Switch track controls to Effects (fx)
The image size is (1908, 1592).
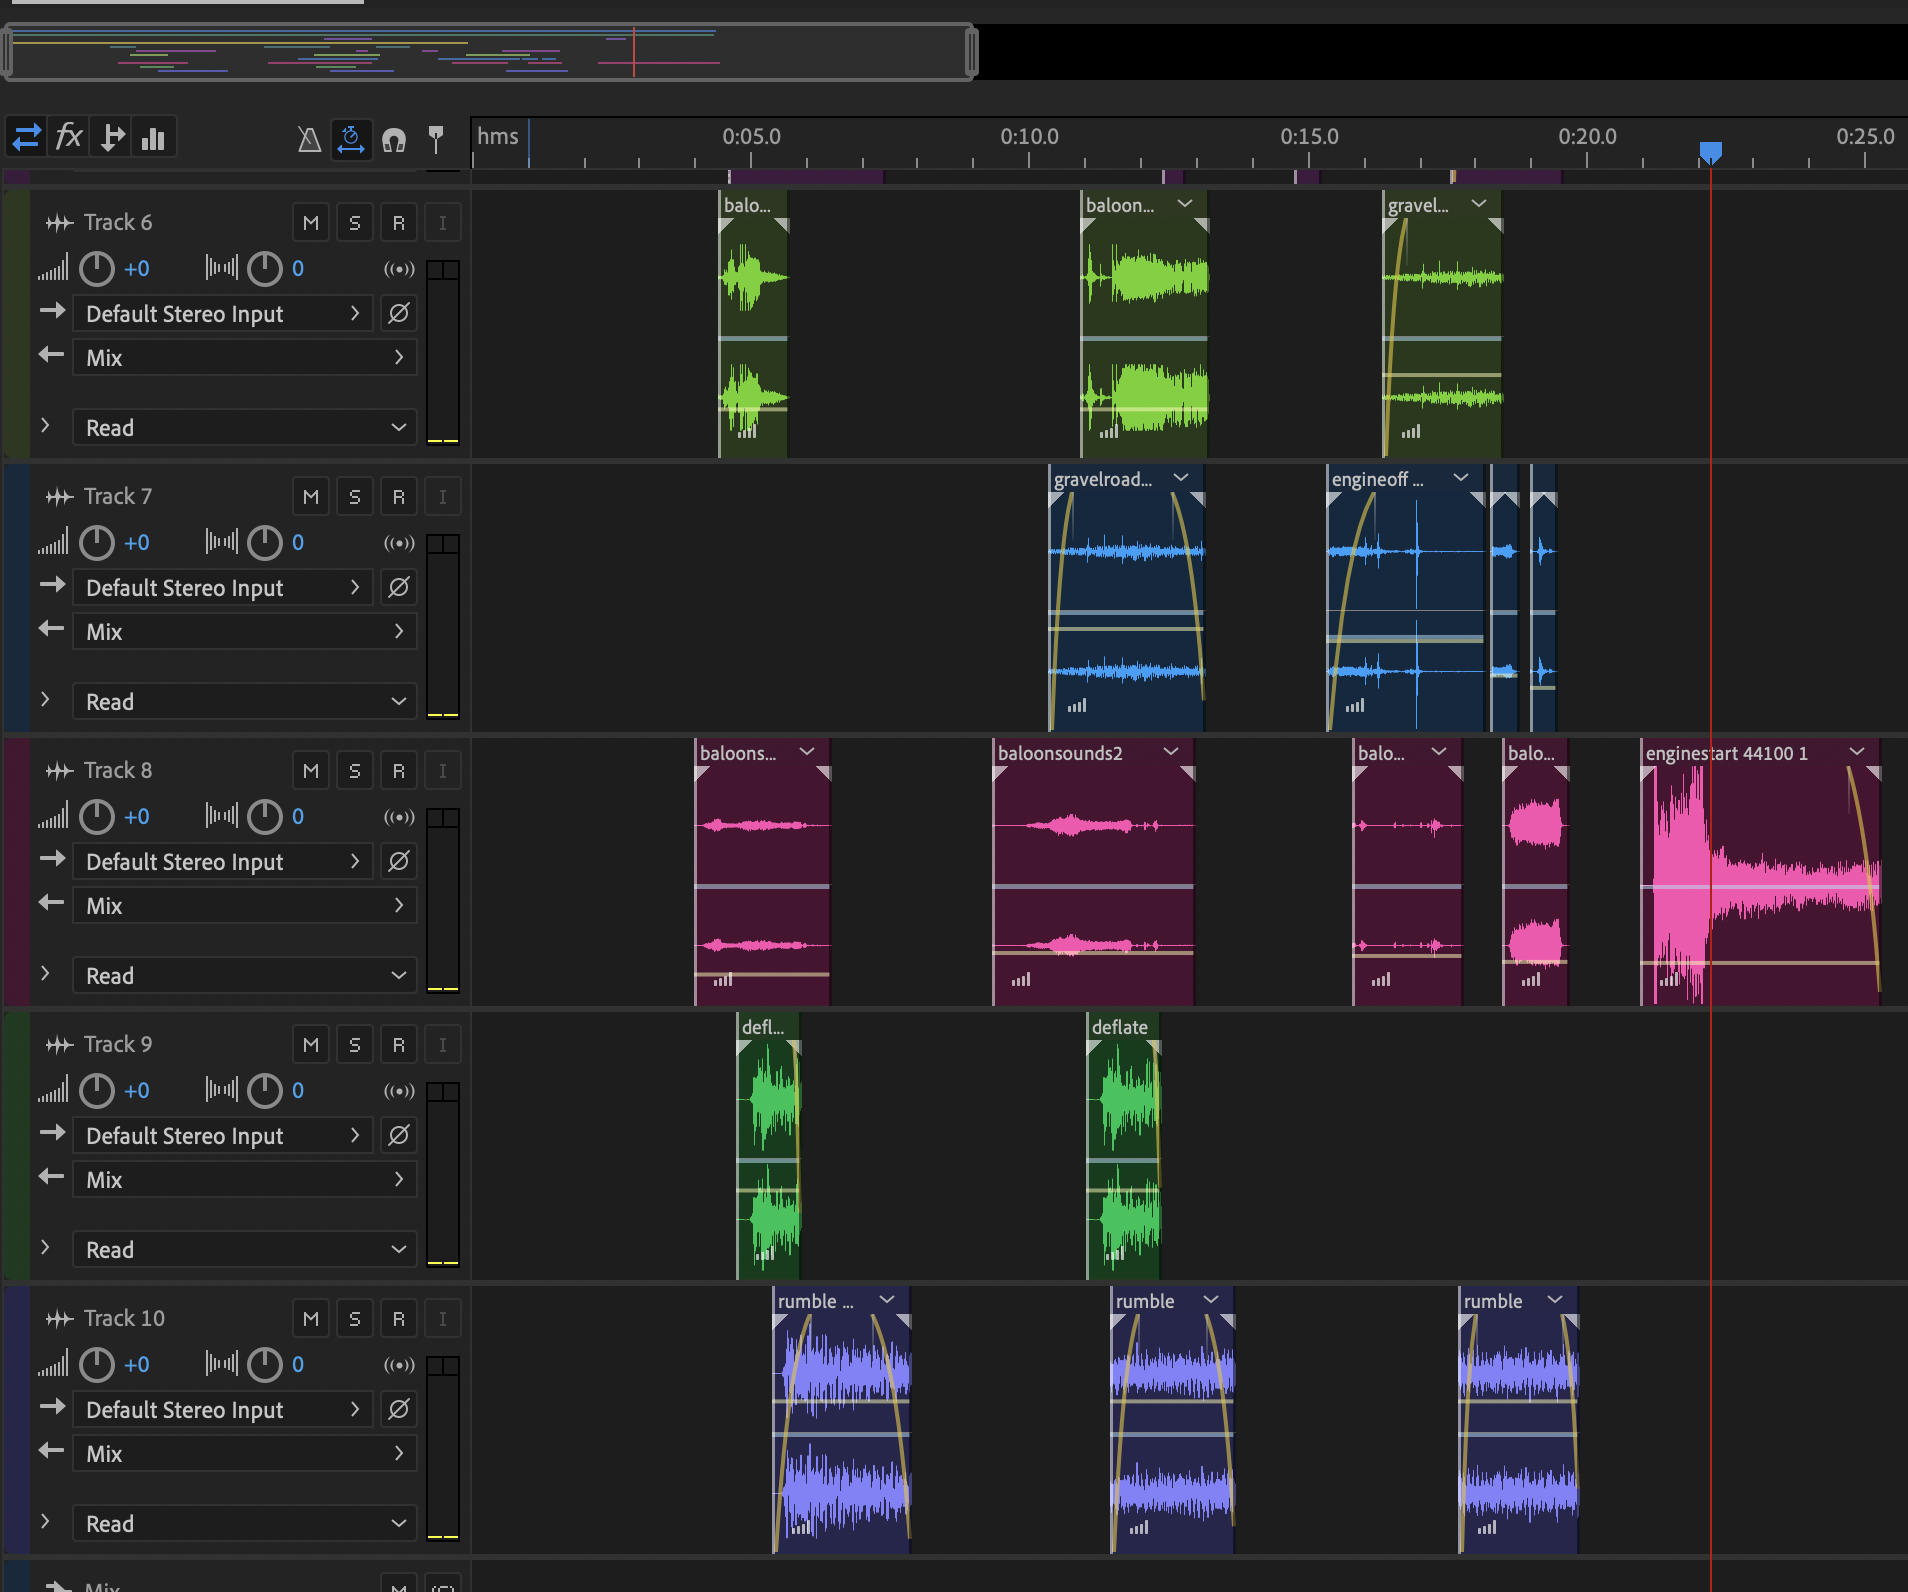(x=69, y=137)
